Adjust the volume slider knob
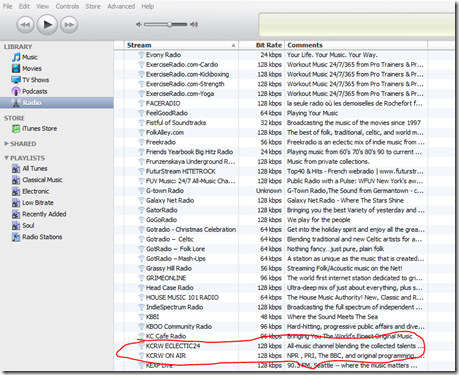This screenshot has height=375, width=459. 170,24
